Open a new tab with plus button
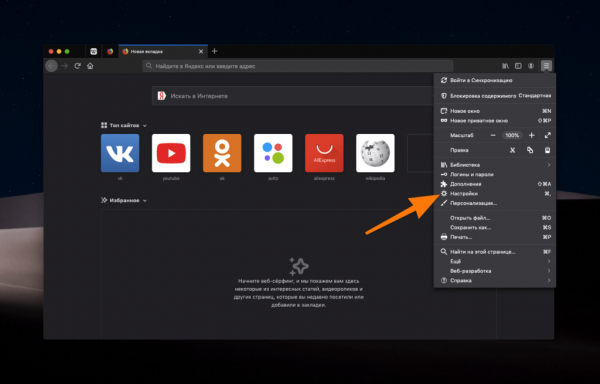This screenshot has width=600, height=384. tap(214, 51)
